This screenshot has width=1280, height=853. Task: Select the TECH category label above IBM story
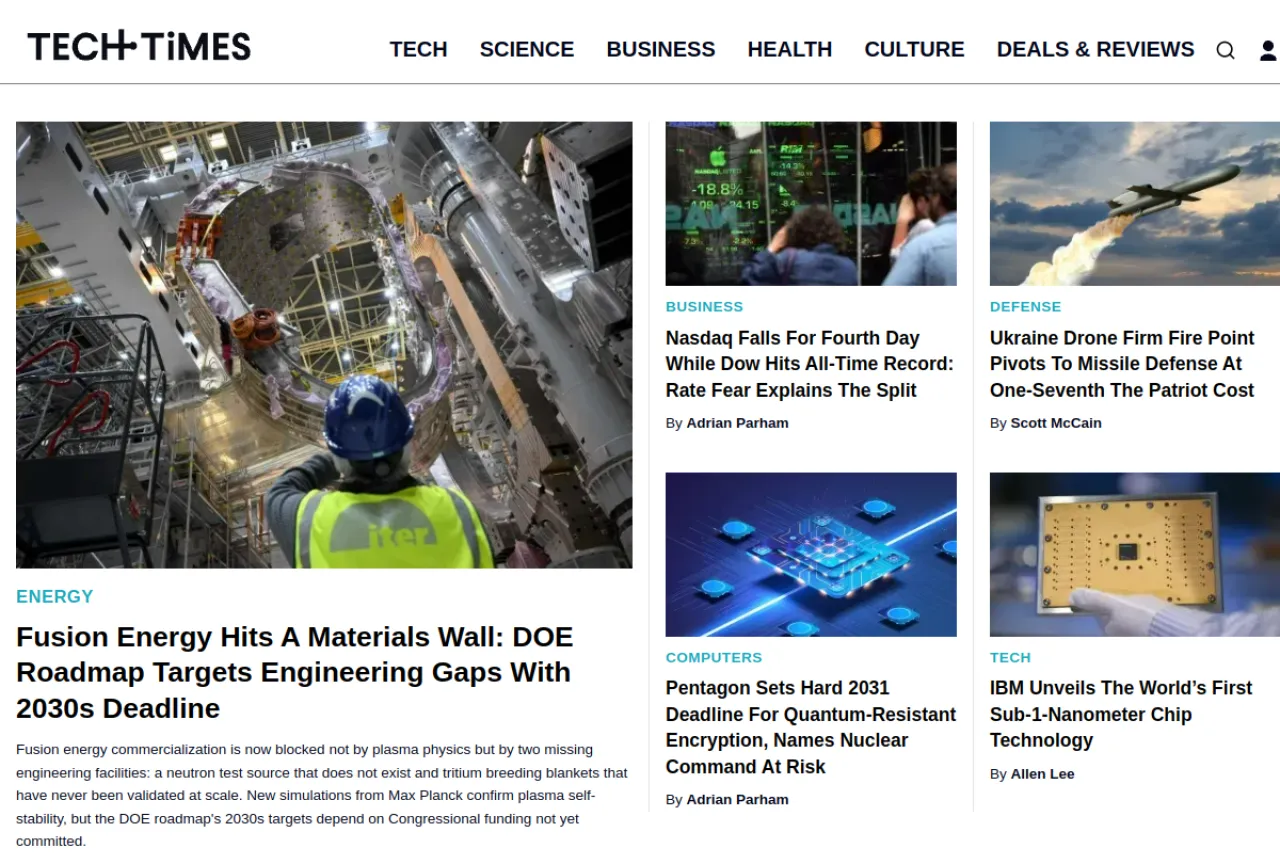click(1010, 658)
